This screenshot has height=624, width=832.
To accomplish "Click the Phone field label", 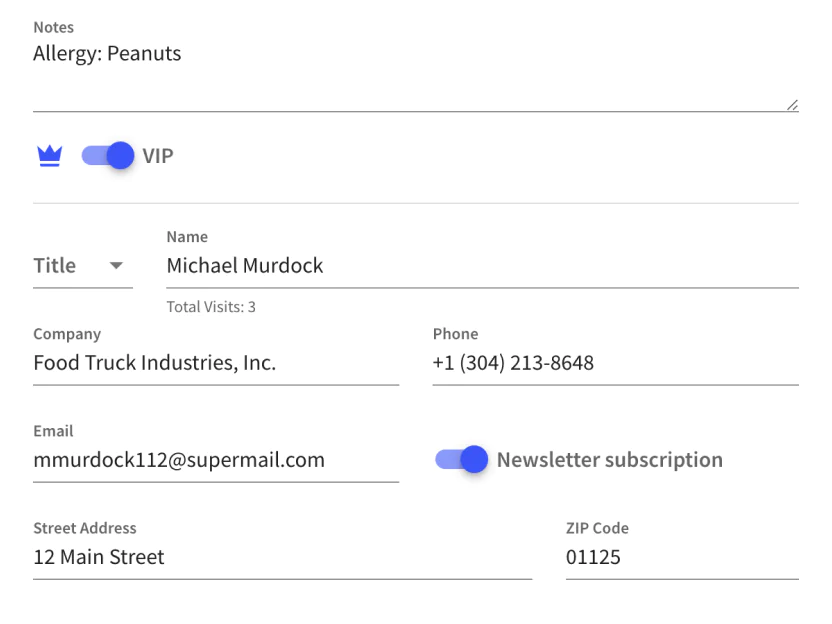I will coord(455,334).
